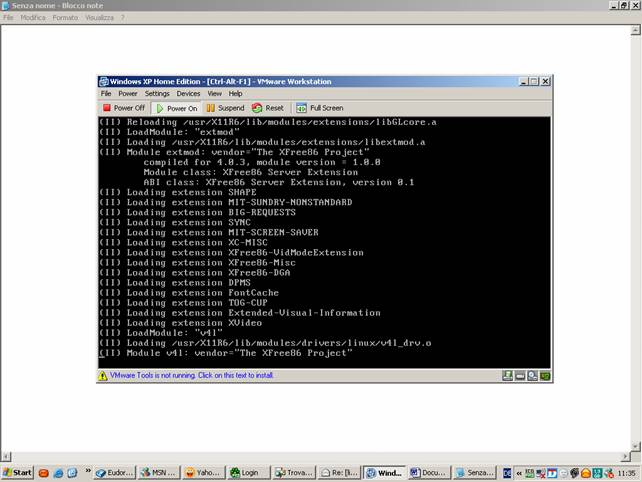Click the orange quick launch icon beside Start

coord(44,473)
